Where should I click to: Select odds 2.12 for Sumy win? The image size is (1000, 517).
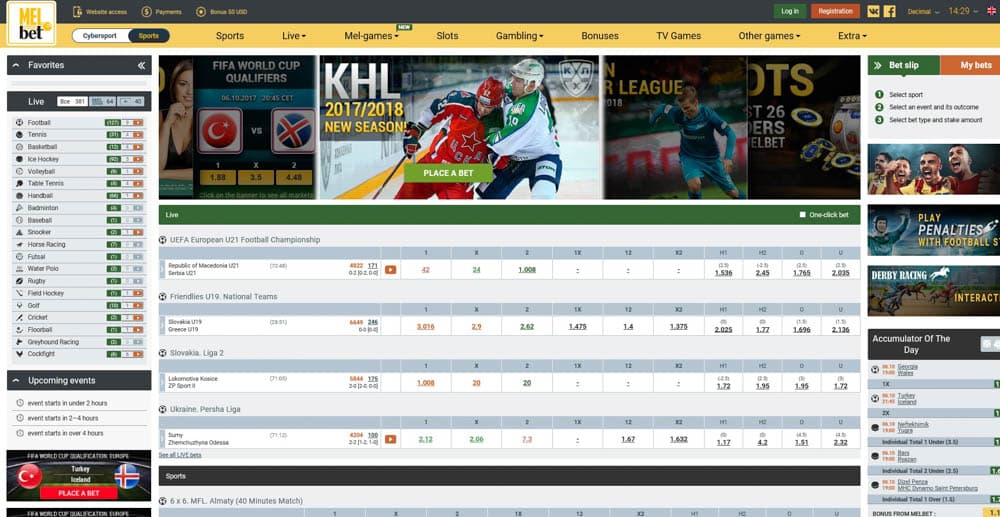[425, 439]
